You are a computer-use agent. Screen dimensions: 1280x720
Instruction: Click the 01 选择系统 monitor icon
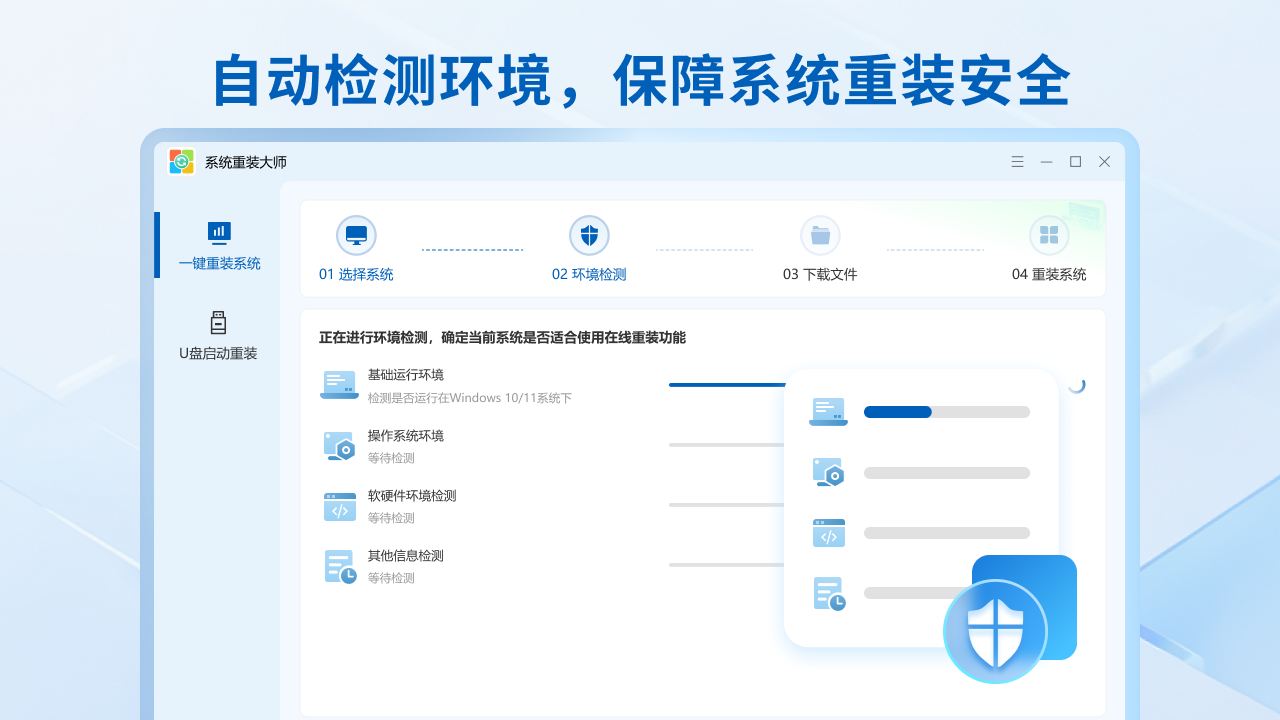click(356, 235)
